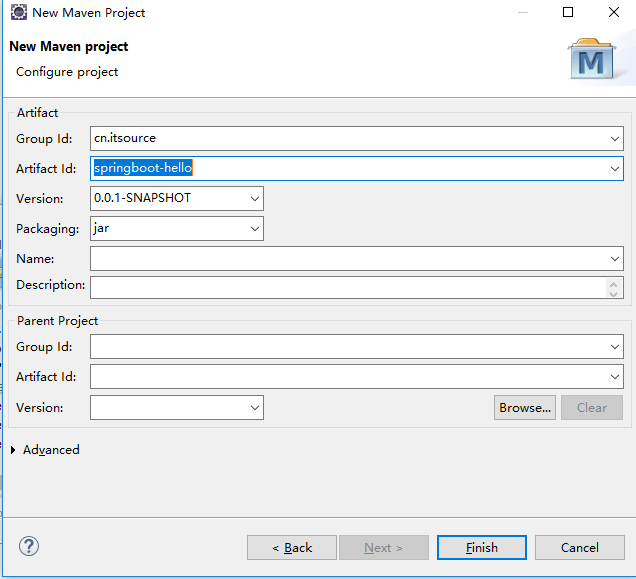
Task: Click the Browse... button
Action: pos(525,408)
